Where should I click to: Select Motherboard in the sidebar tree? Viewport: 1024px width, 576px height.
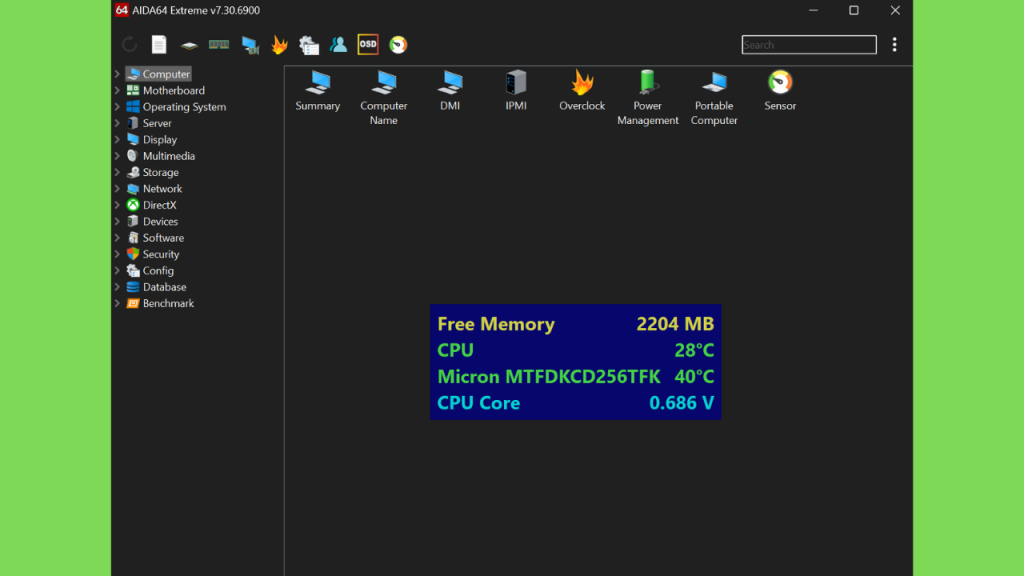(x=166, y=90)
